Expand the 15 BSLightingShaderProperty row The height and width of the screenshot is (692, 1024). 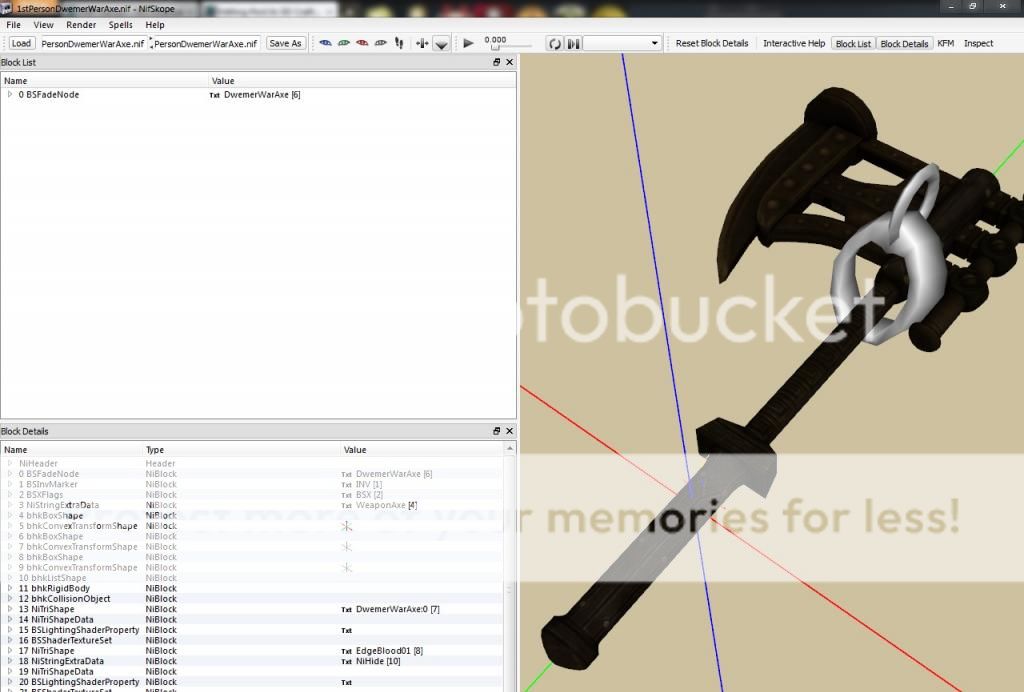click(x=10, y=630)
